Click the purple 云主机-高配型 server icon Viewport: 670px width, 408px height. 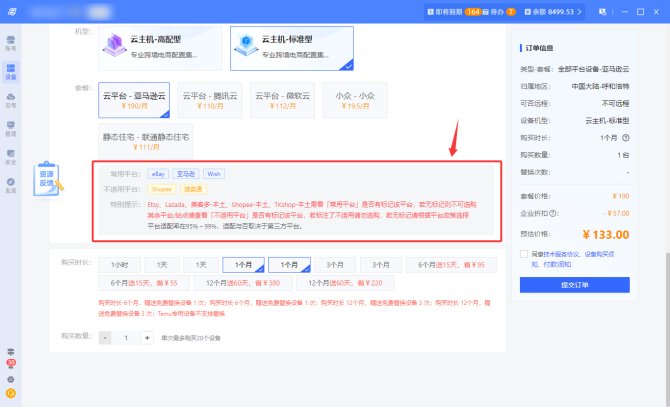pos(115,45)
